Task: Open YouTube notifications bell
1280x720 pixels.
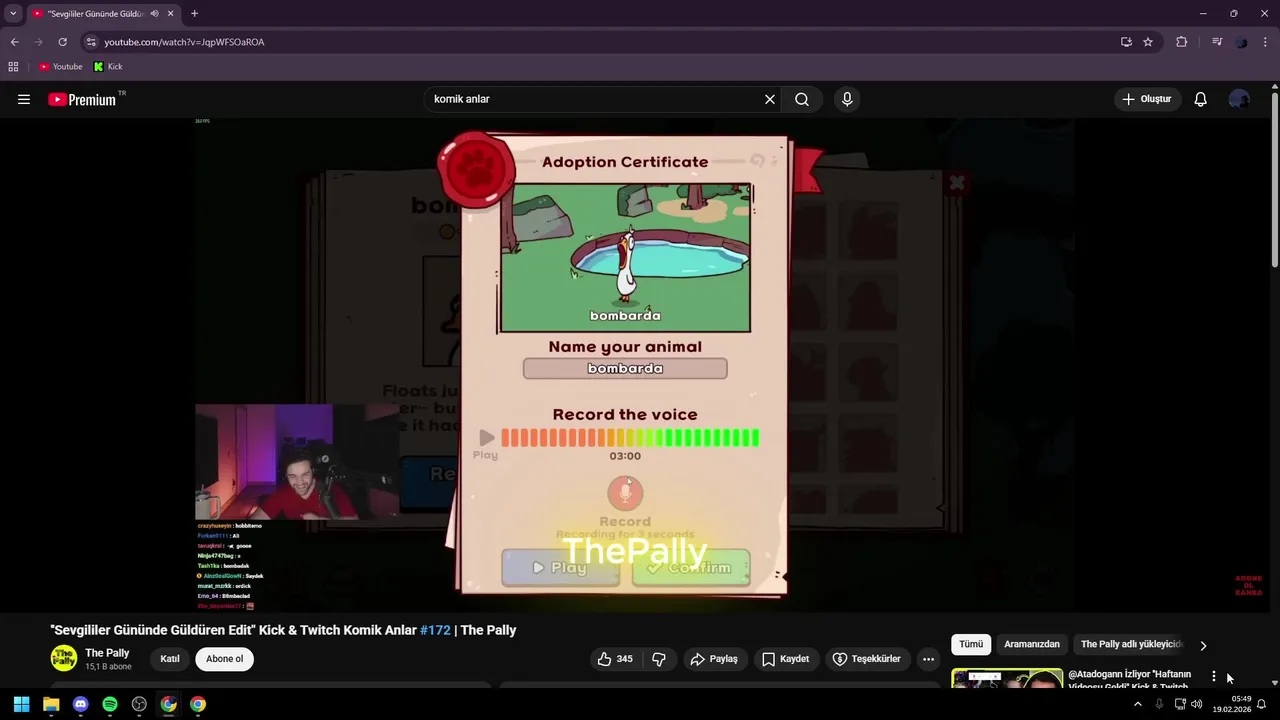Action: pos(1201,99)
